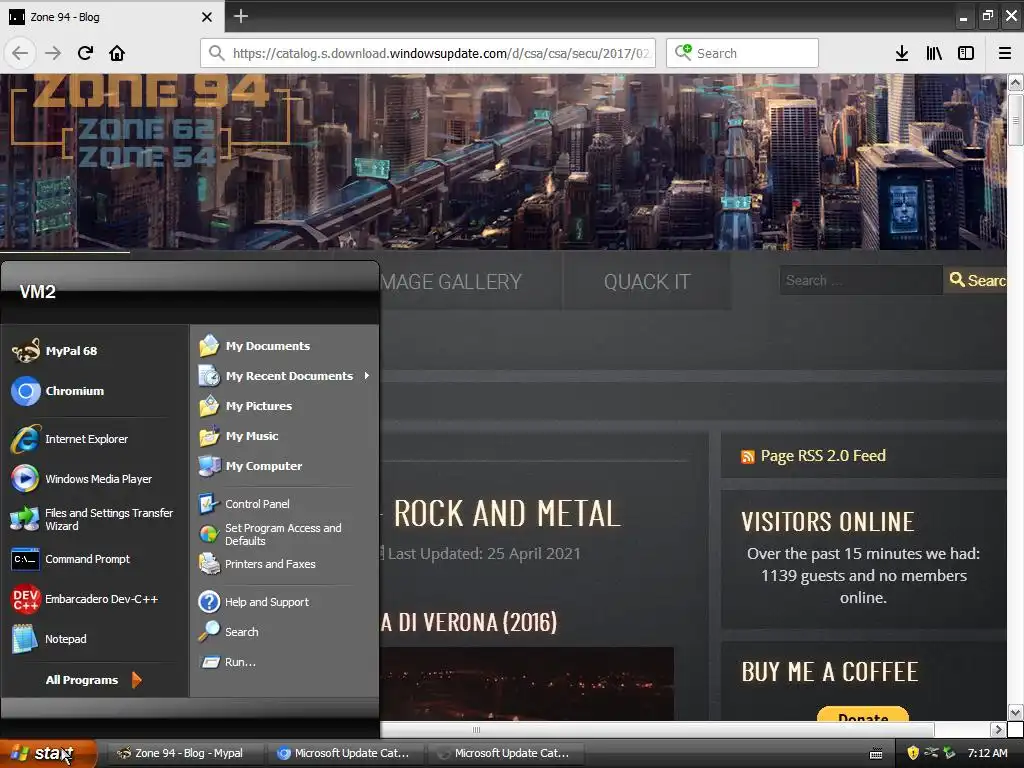Click vertical scrollbar up arrow
This screenshot has width=1024, height=768.
click(x=1015, y=83)
